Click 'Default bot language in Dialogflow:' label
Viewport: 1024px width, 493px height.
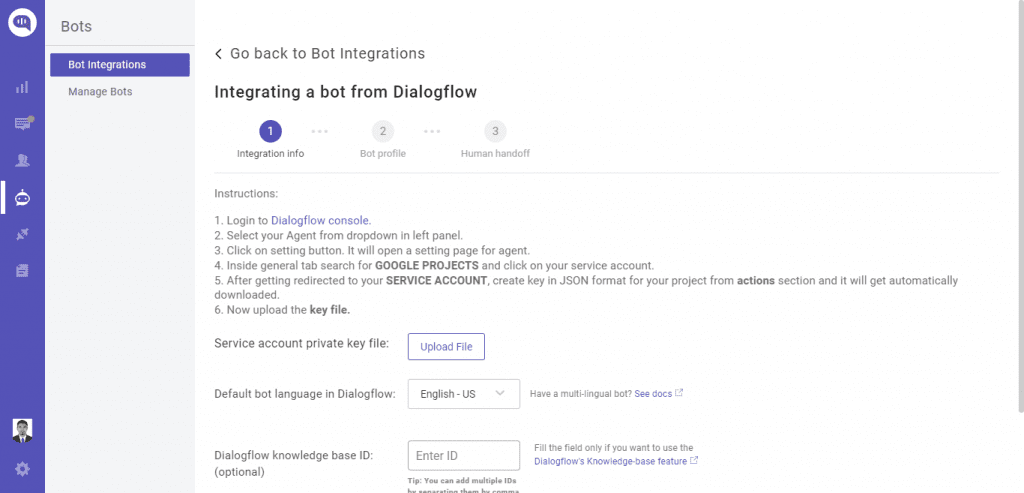pyautogui.click(x=305, y=394)
